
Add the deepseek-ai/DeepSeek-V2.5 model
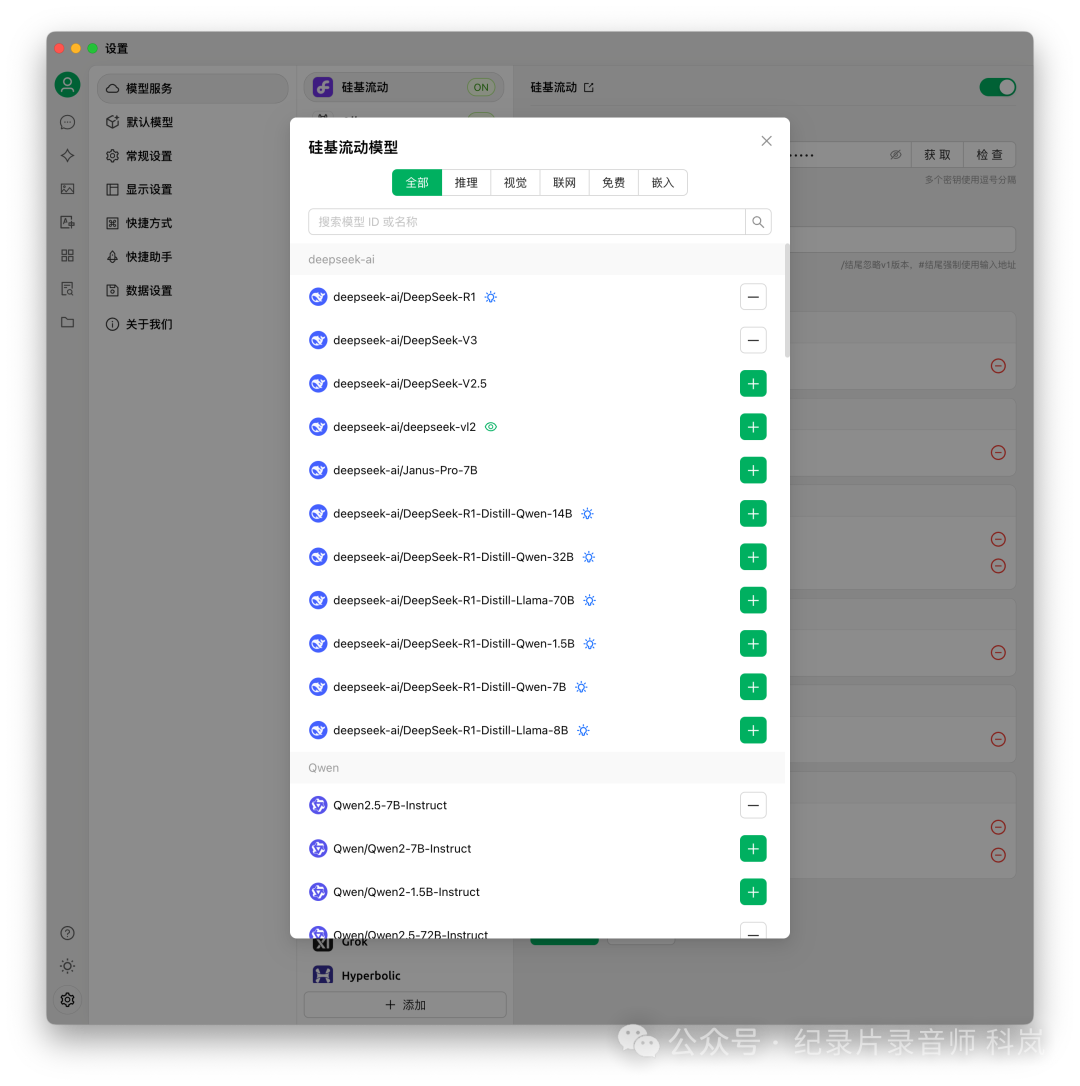pyautogui.click(x=753, y=384)
